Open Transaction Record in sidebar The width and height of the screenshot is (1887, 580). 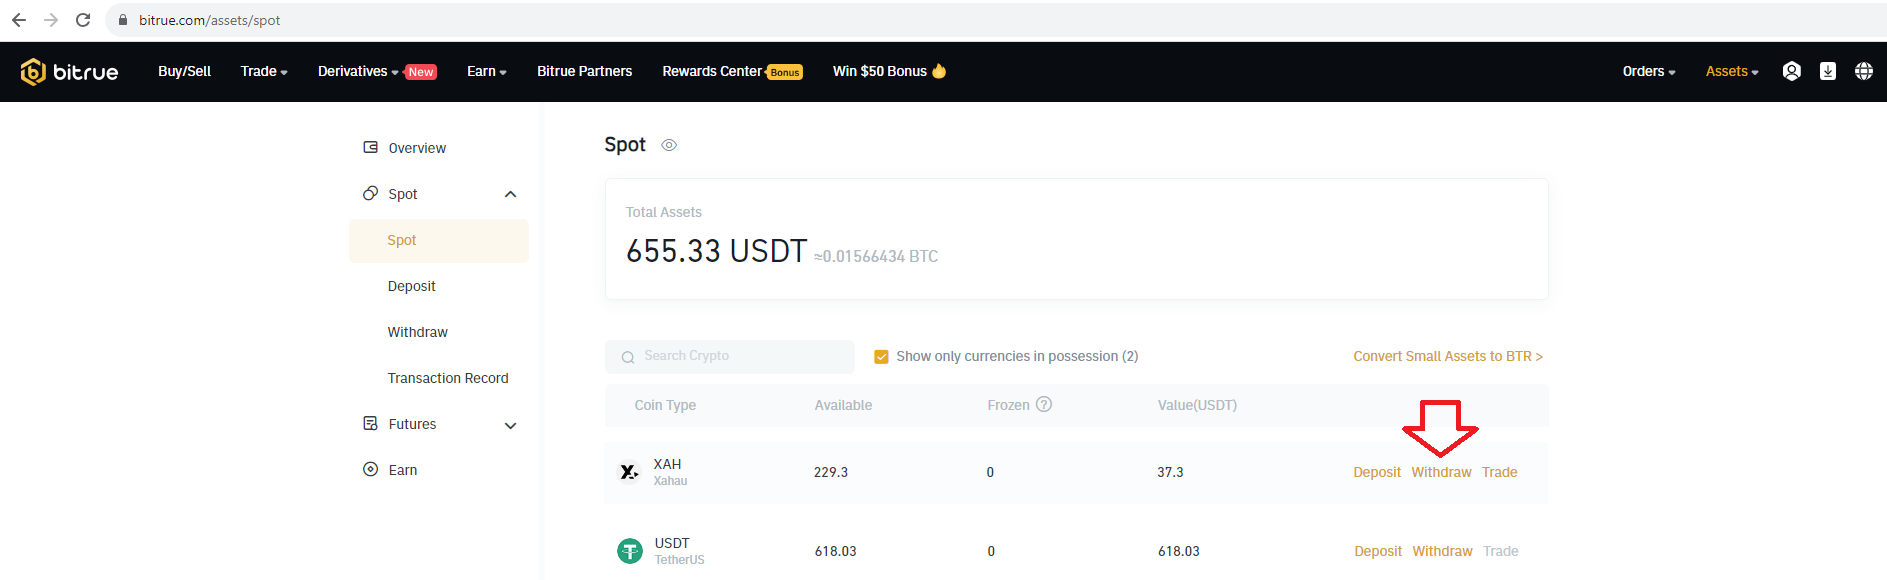pos(447,378)
